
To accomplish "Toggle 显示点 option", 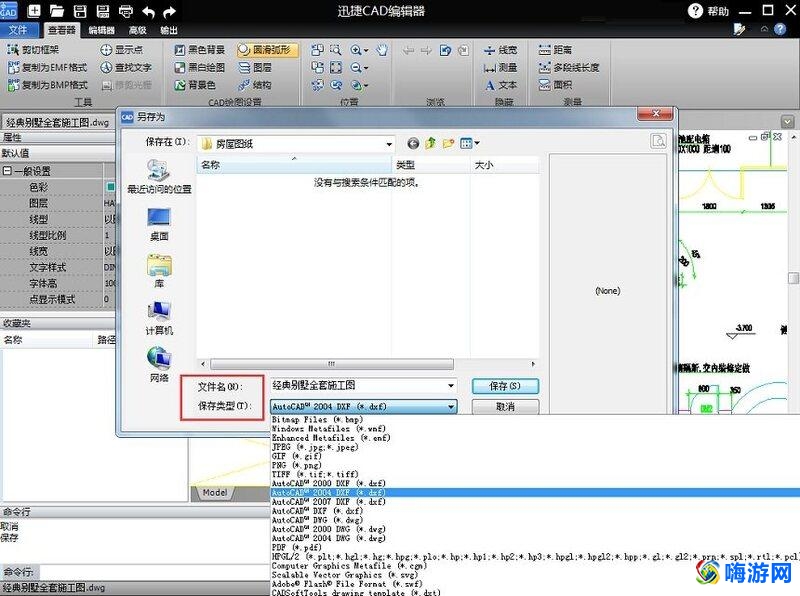I will (121, 49).
